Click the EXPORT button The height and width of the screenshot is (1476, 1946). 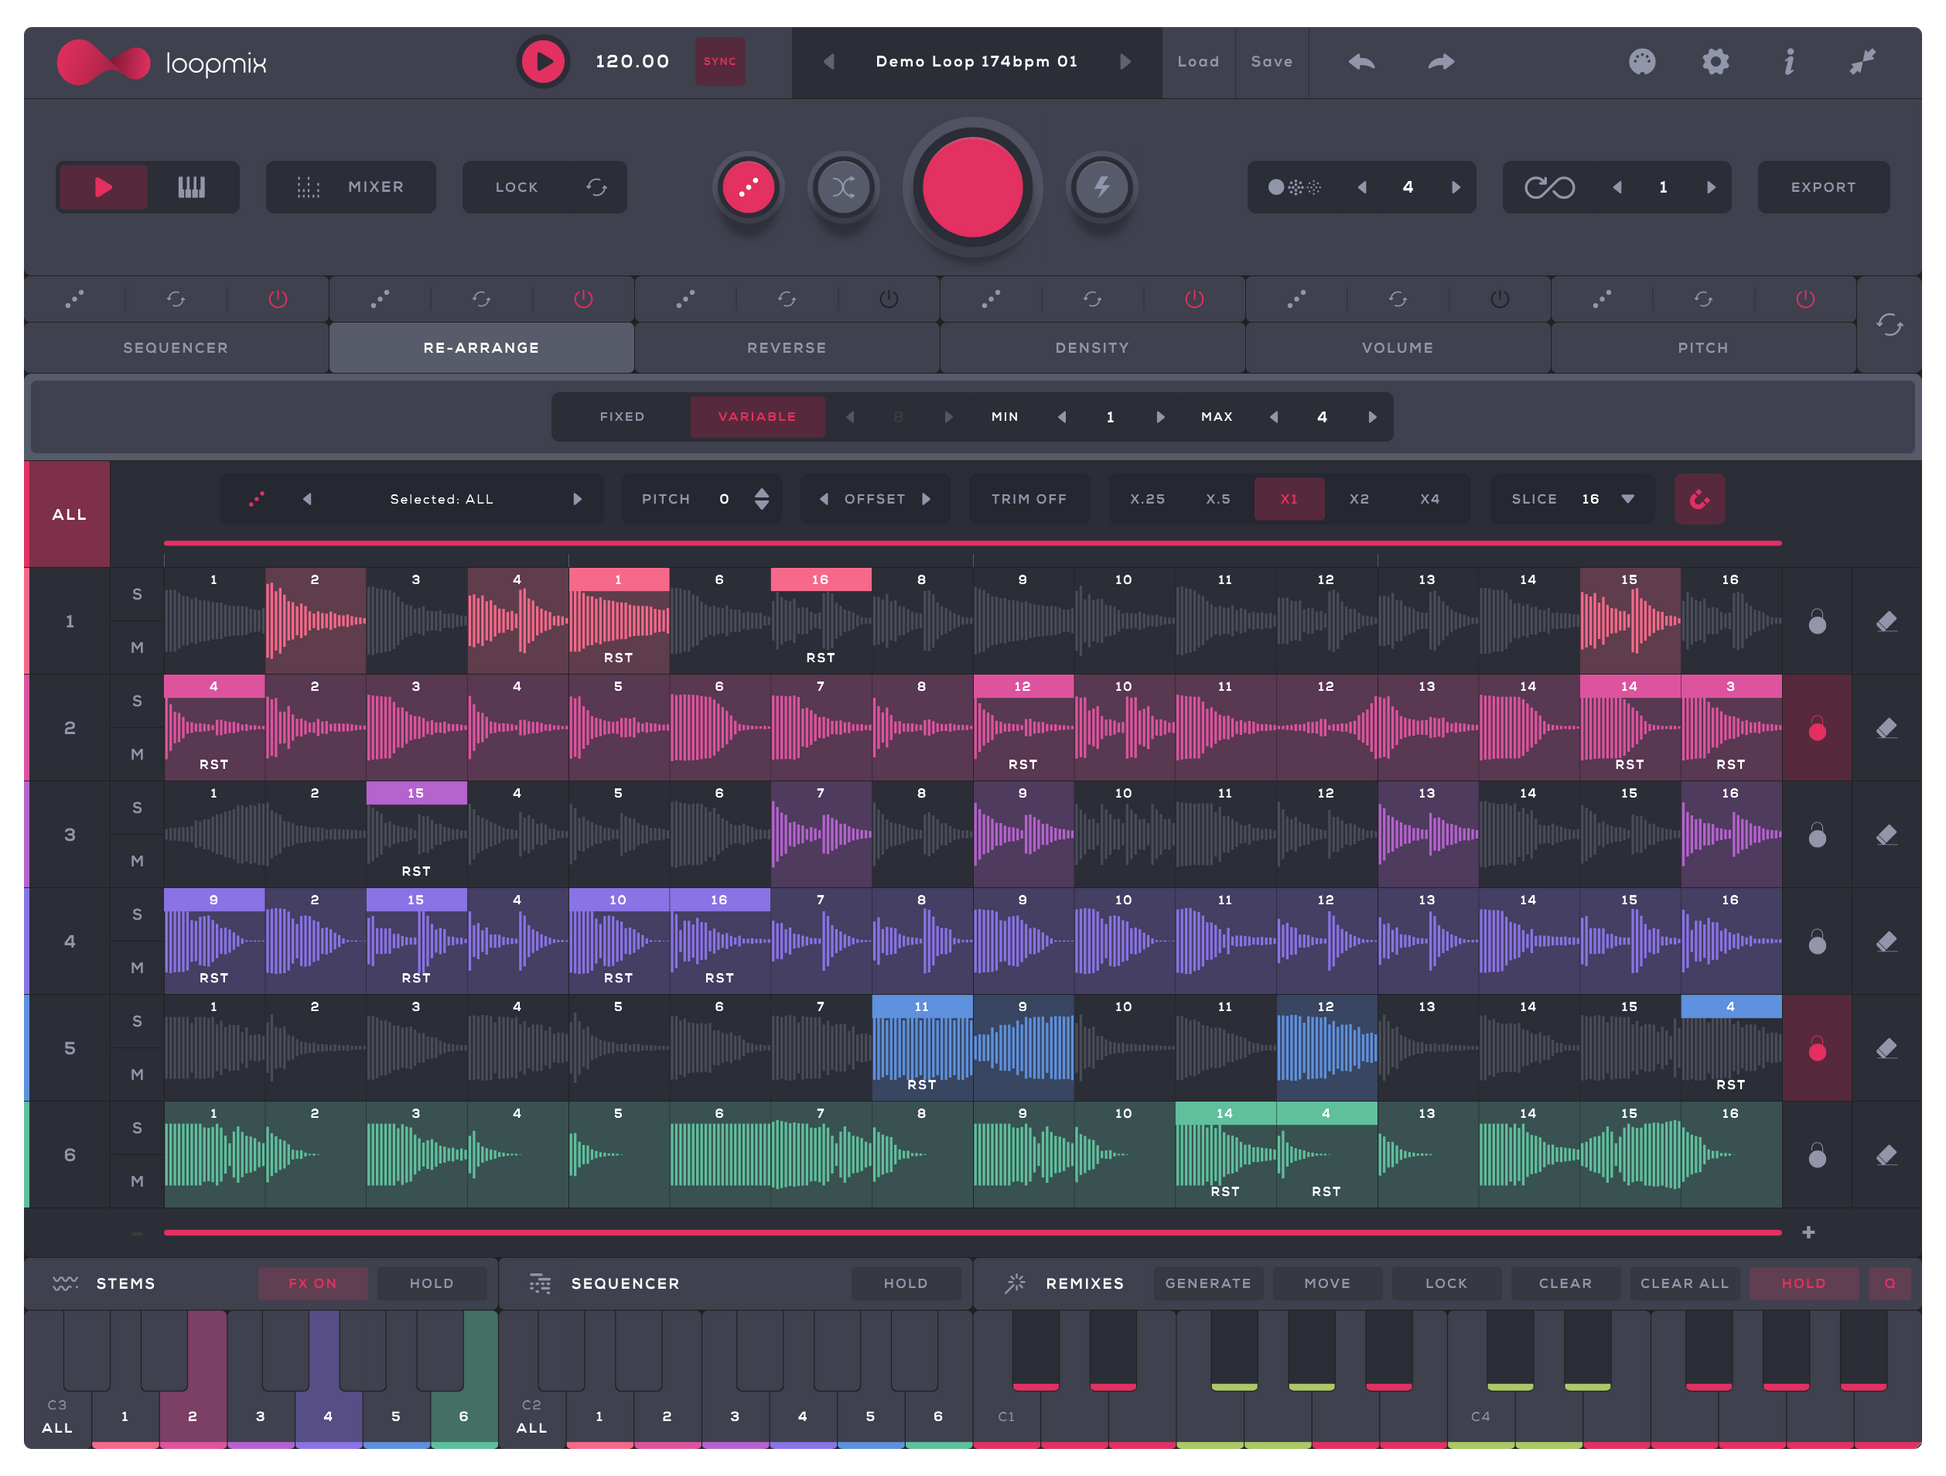[1823, 187]
